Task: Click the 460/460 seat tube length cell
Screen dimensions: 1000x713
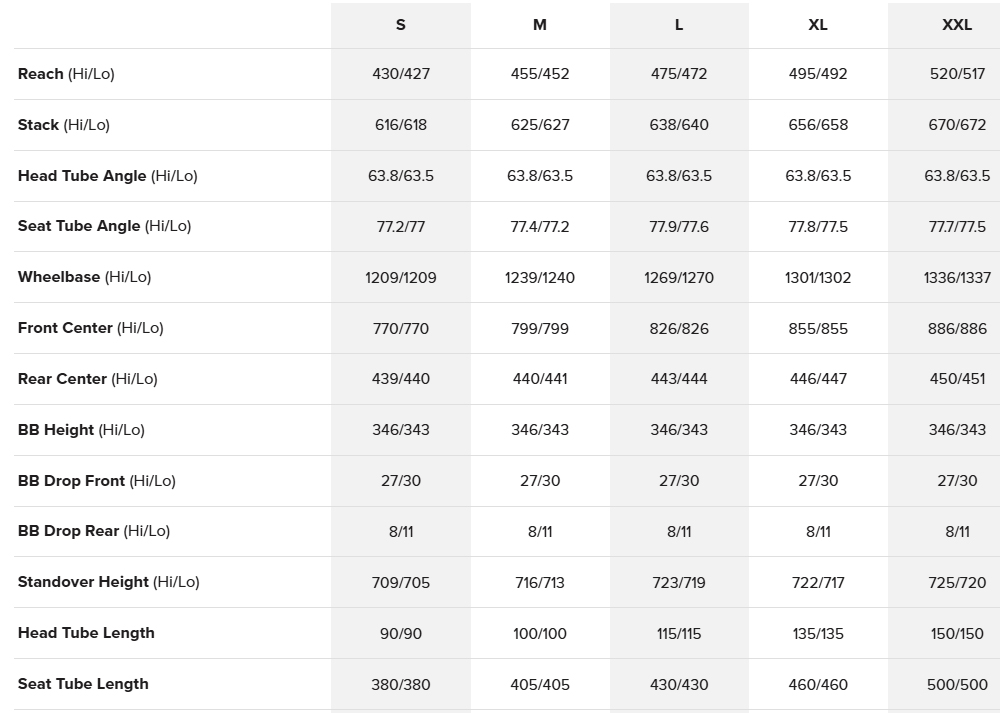Action: [818, 685]
